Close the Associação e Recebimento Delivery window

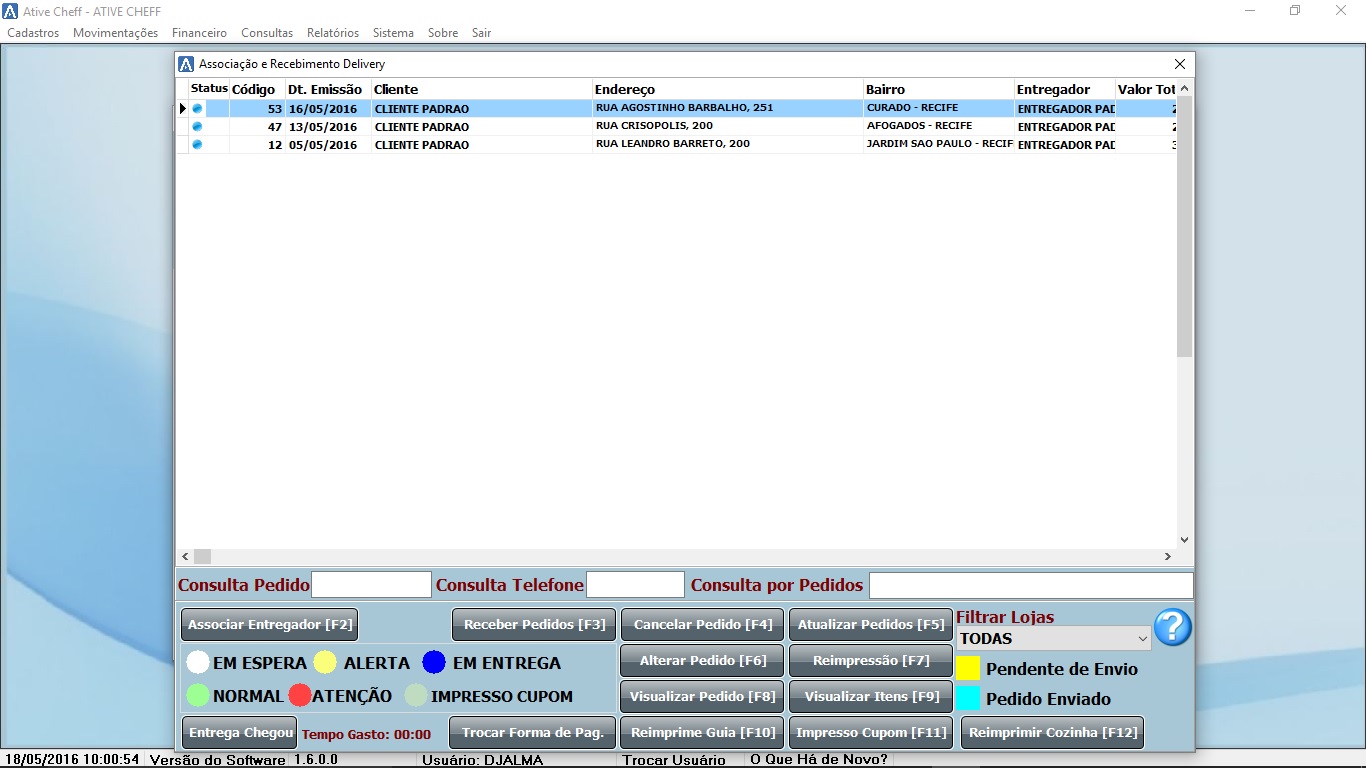coord(1180,64)
